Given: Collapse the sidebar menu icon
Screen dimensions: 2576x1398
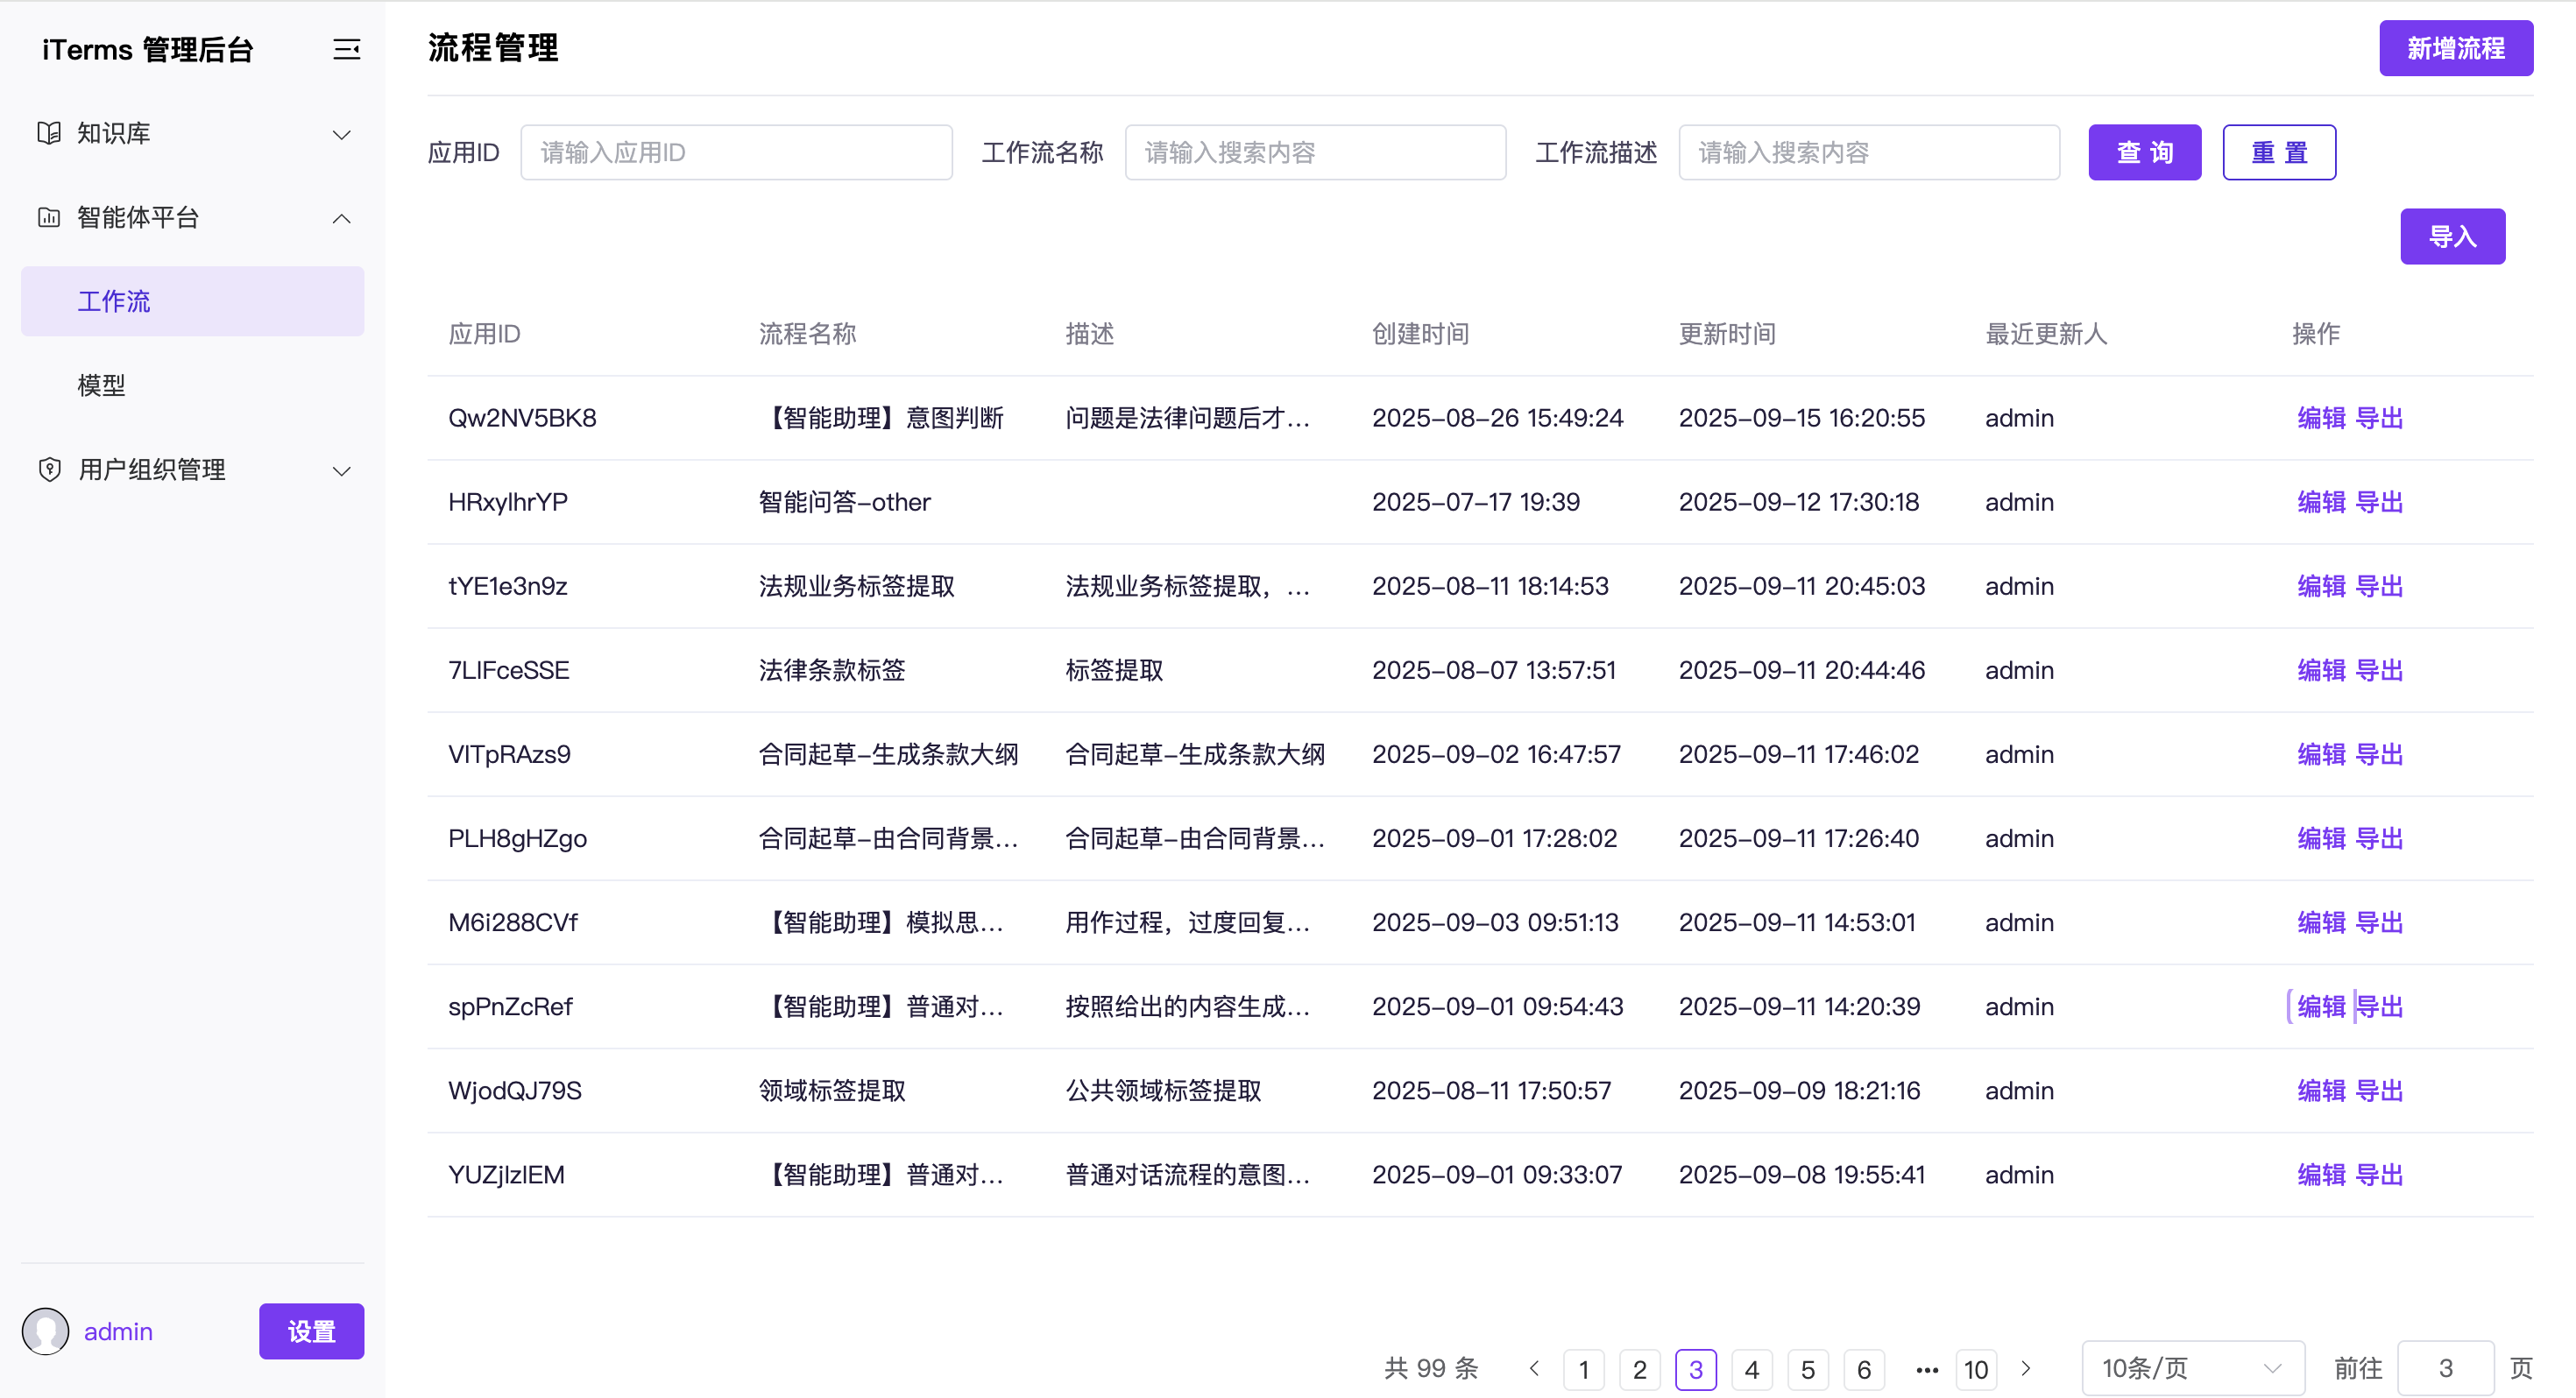Looking at the screenshot, I should point(346,49).
